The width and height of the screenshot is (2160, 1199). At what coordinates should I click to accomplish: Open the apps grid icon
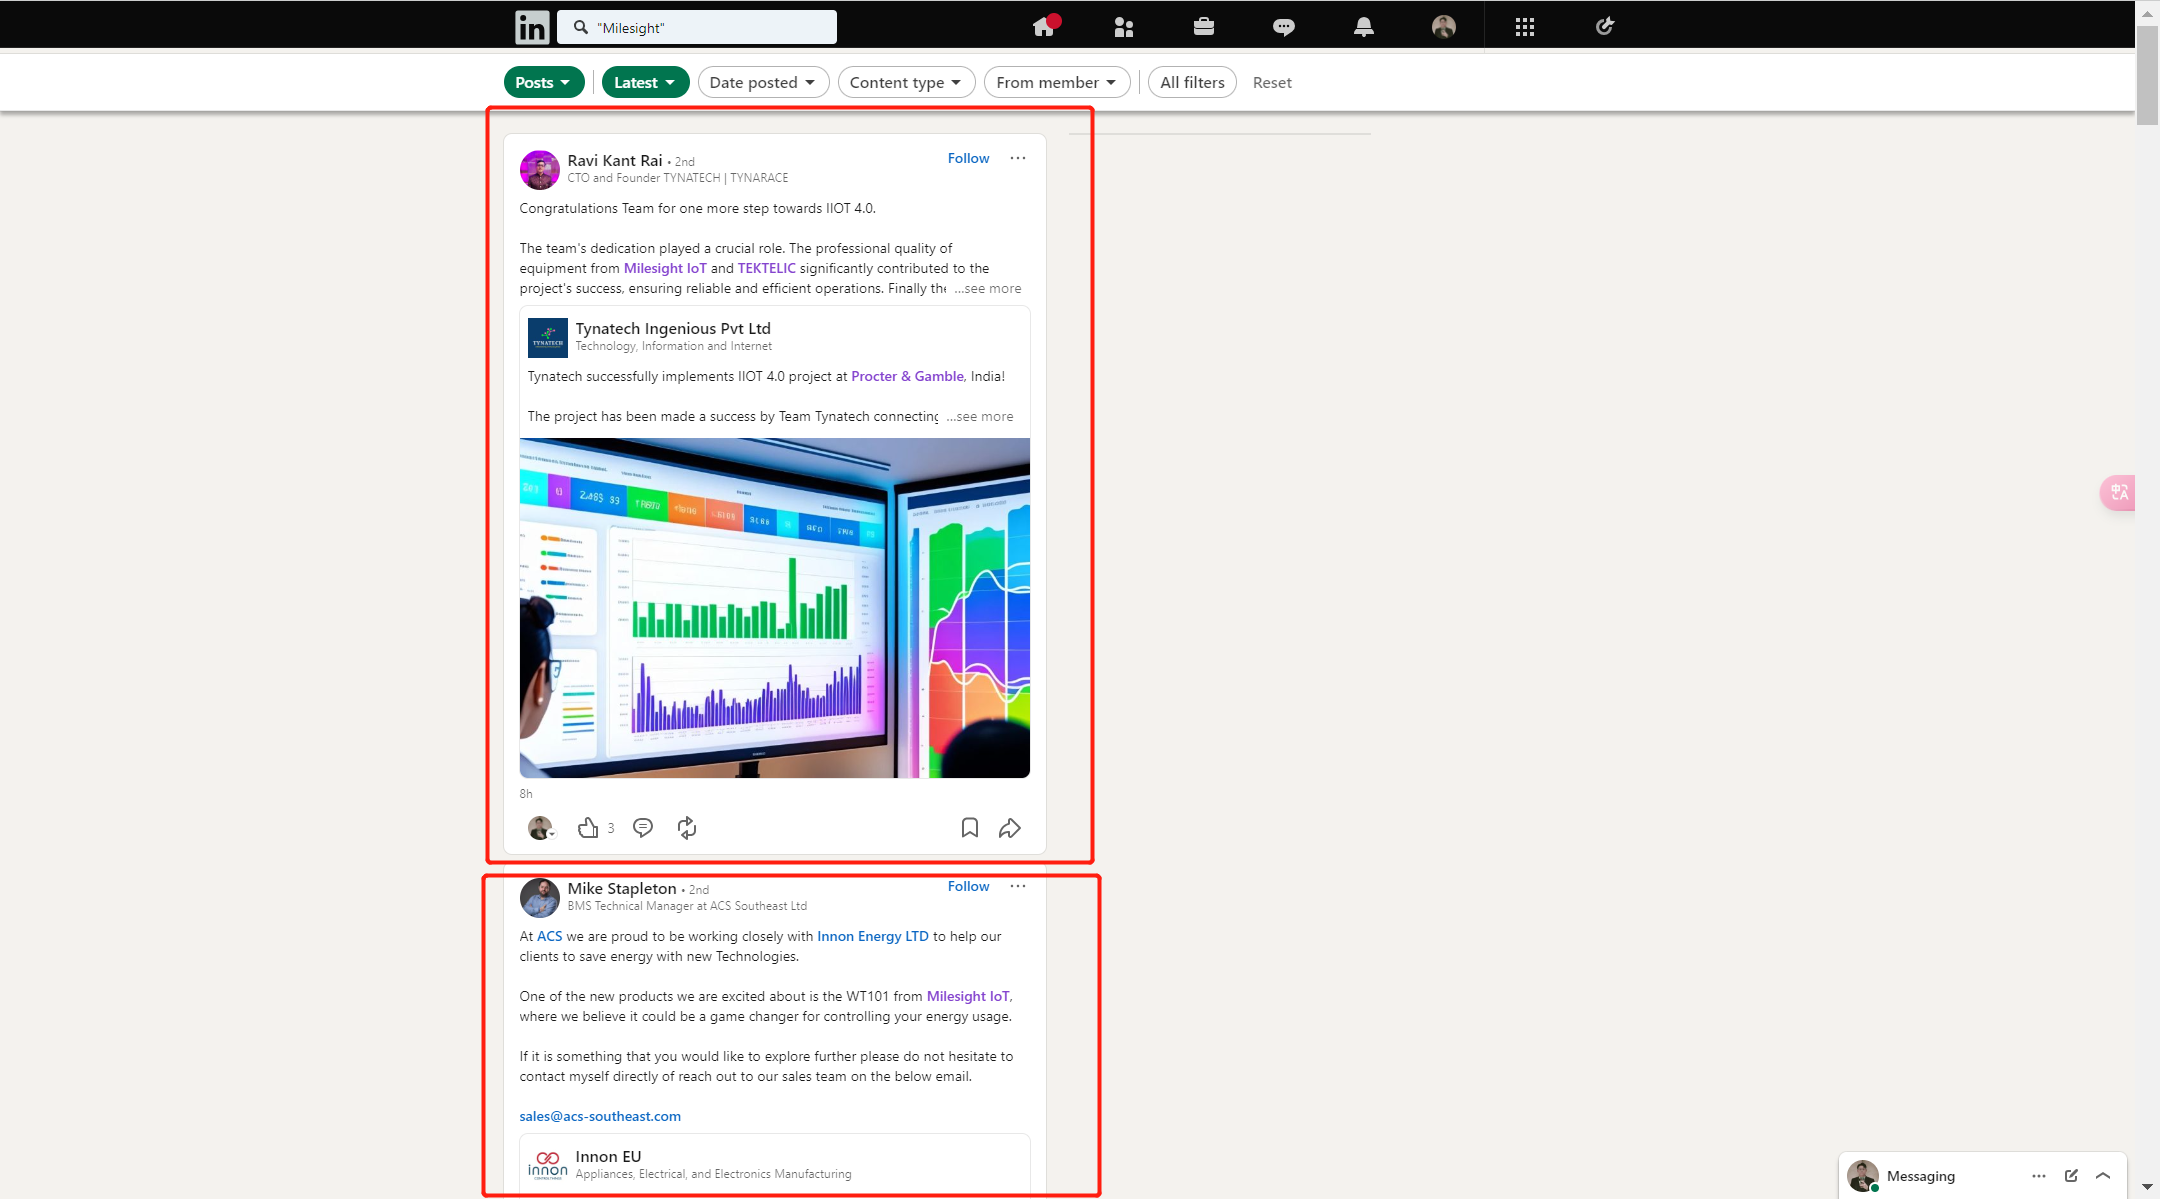click(1524, 27)
